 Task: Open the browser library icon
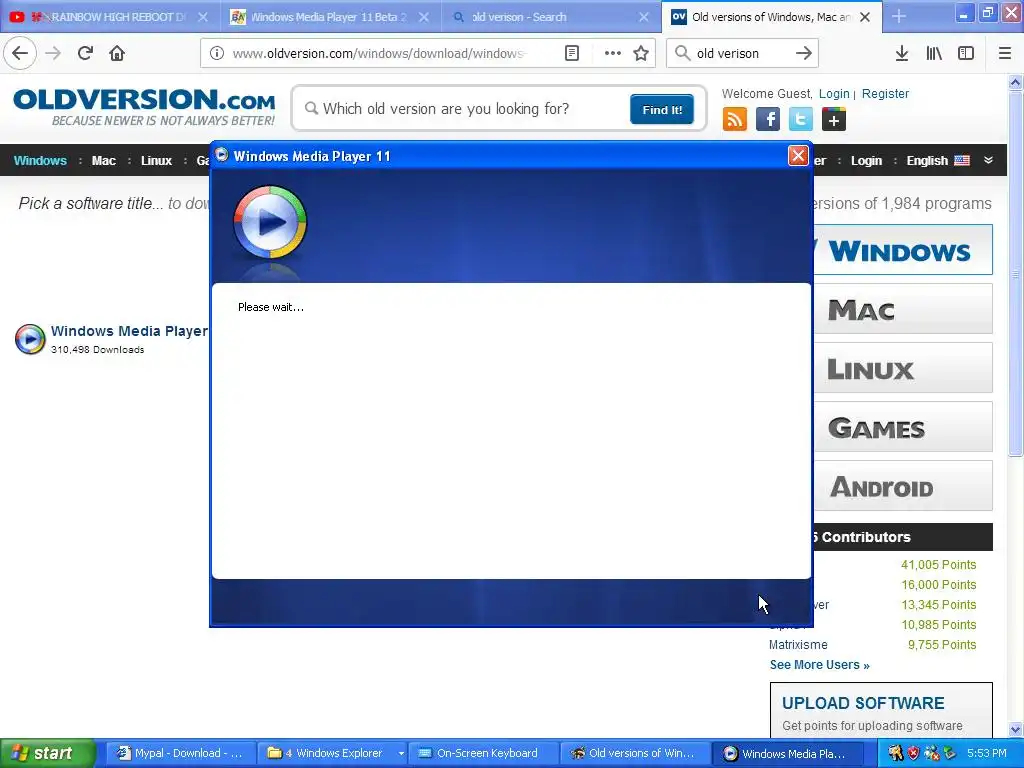(x=934, y=53)
